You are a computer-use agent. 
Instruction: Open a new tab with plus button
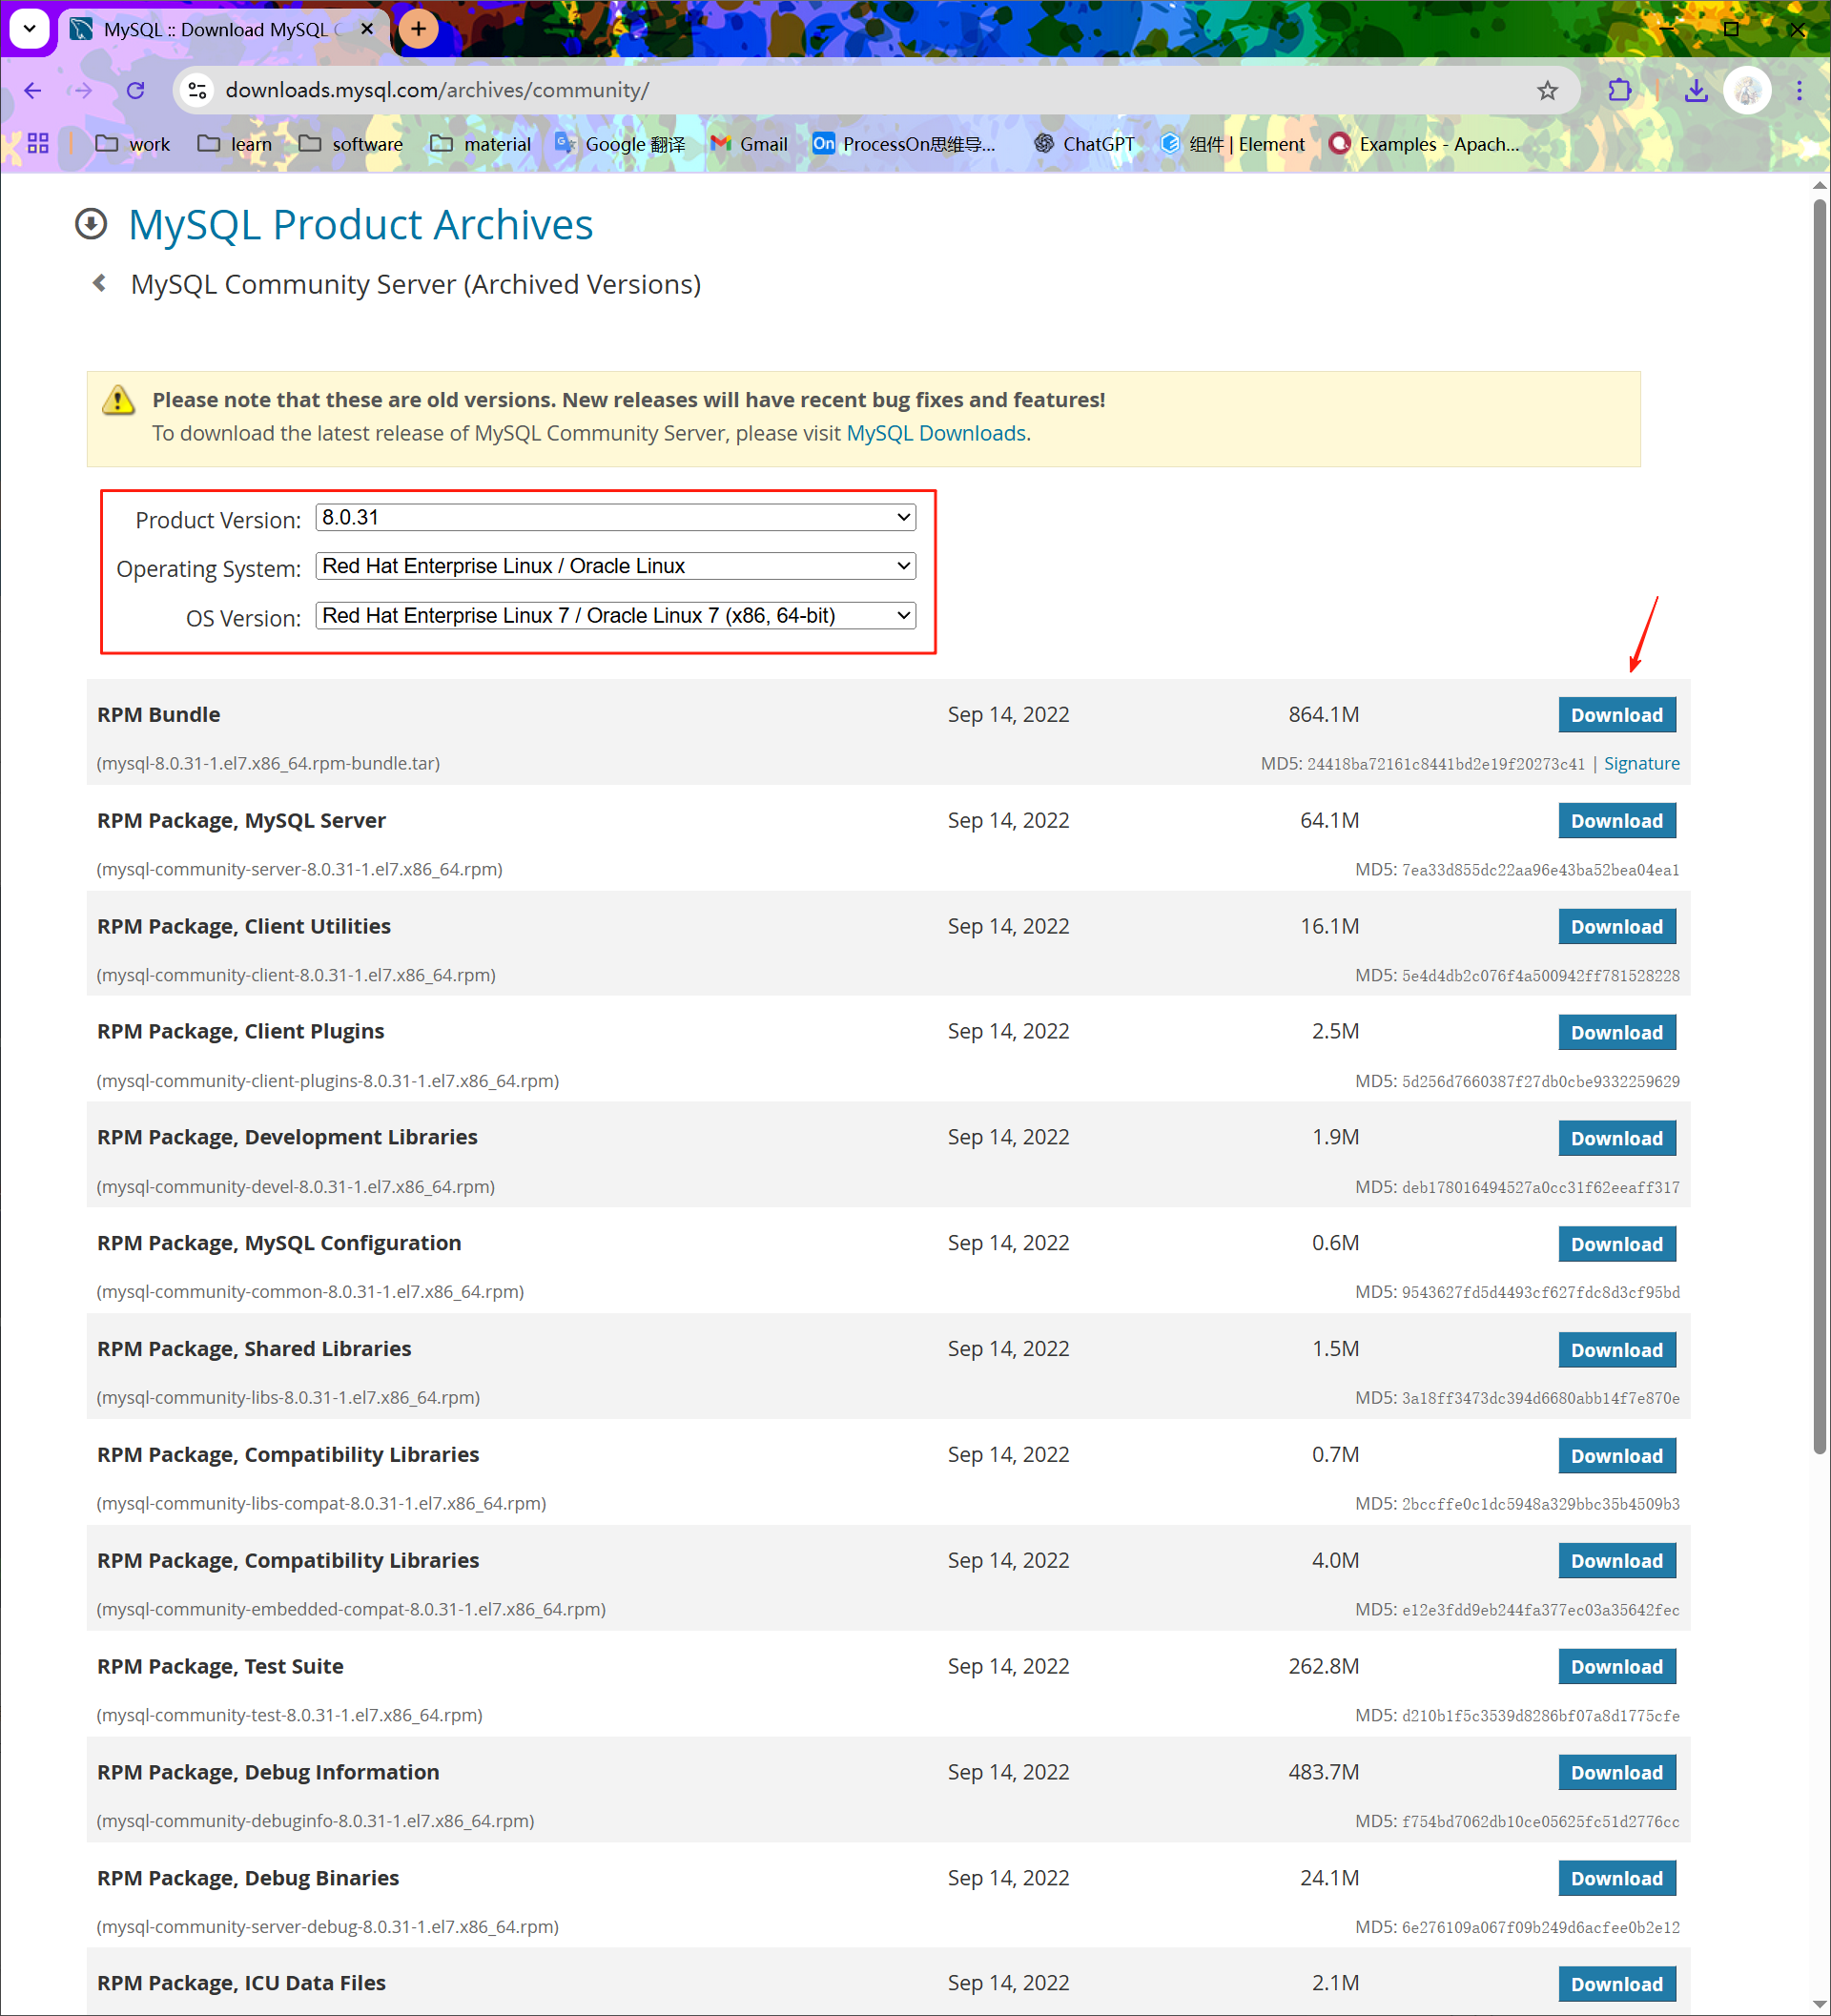418,29
